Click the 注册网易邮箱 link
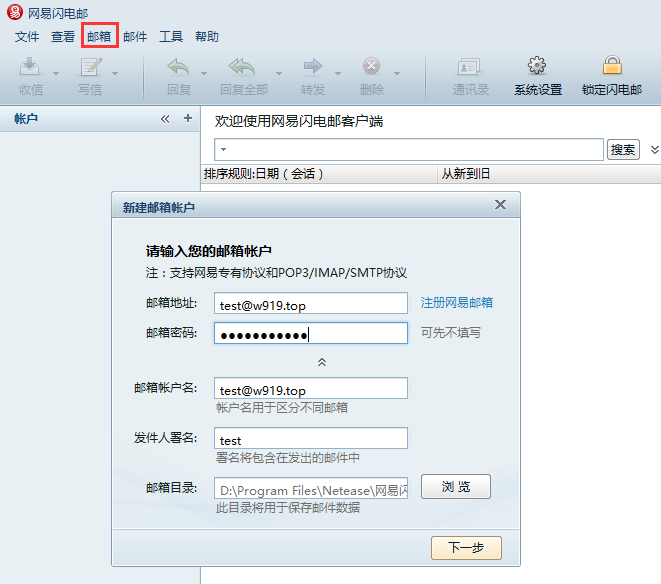Image resolution: width=661 pixels, height=584 pixels. coord(456,303)
